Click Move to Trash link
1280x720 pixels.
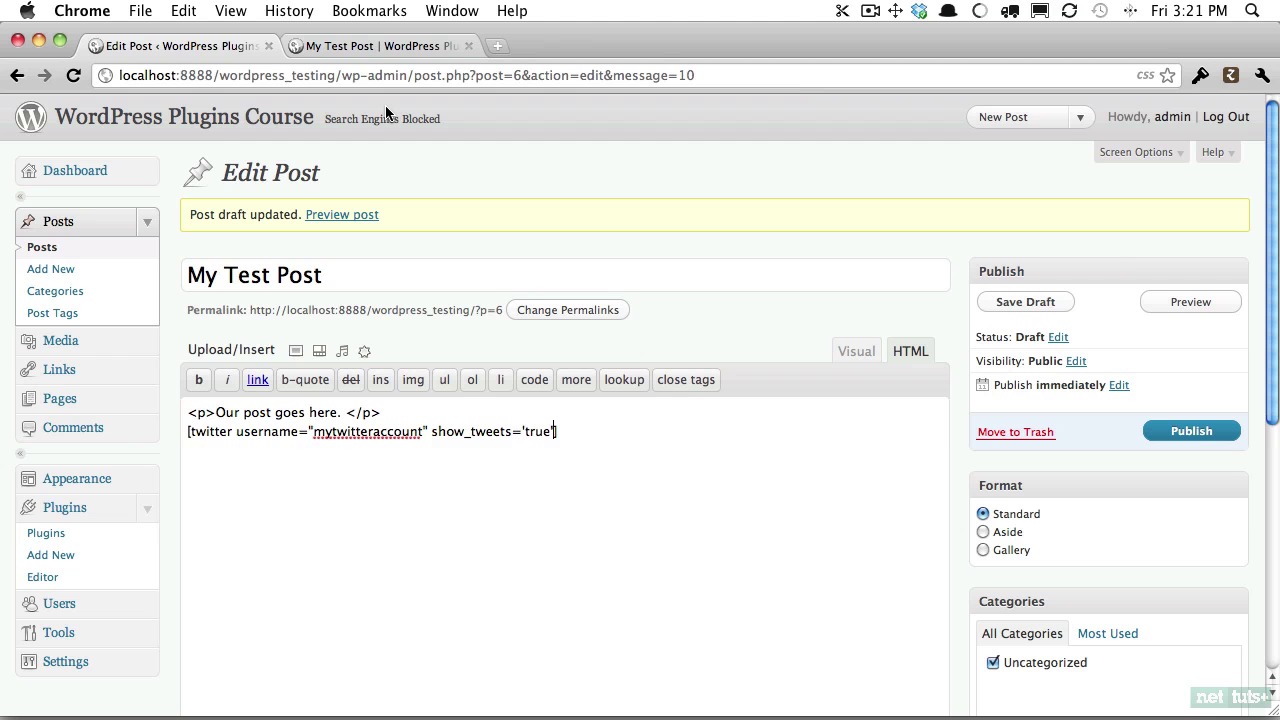point(1015,432)
